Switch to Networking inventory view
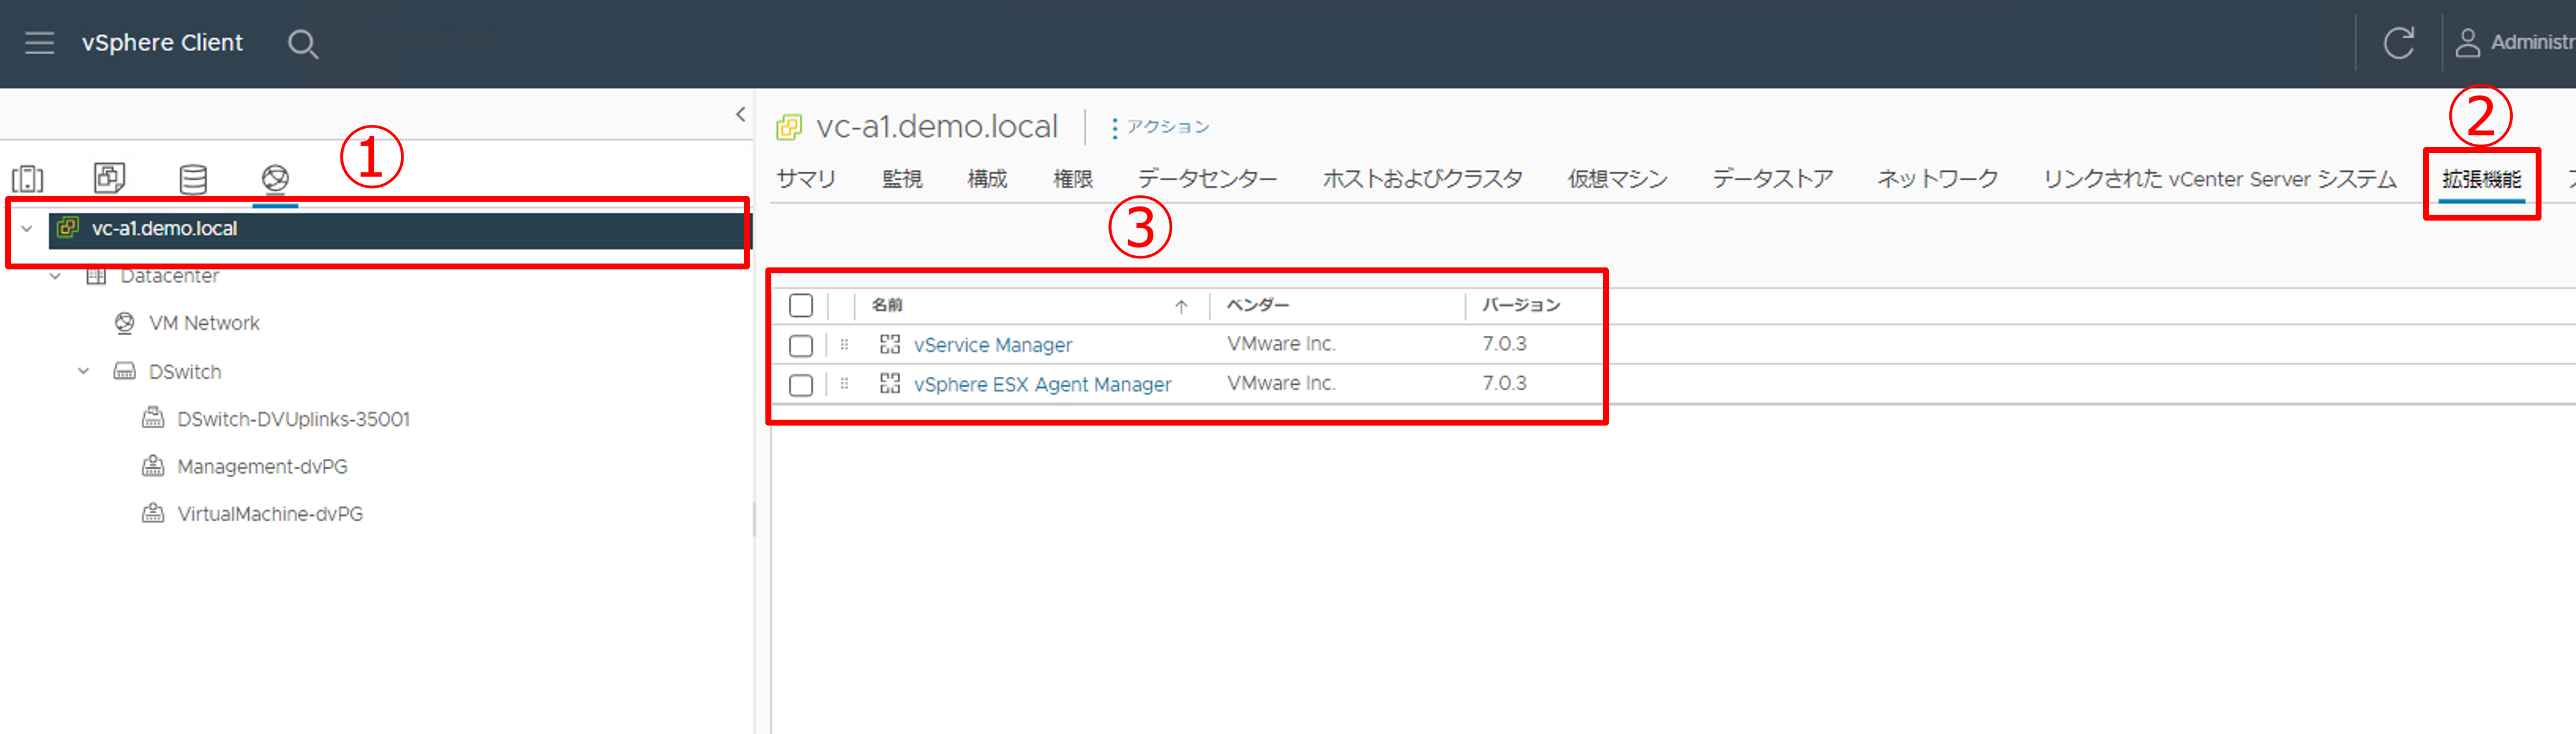This screenshot has height=734, width=2576. (275, 179)
